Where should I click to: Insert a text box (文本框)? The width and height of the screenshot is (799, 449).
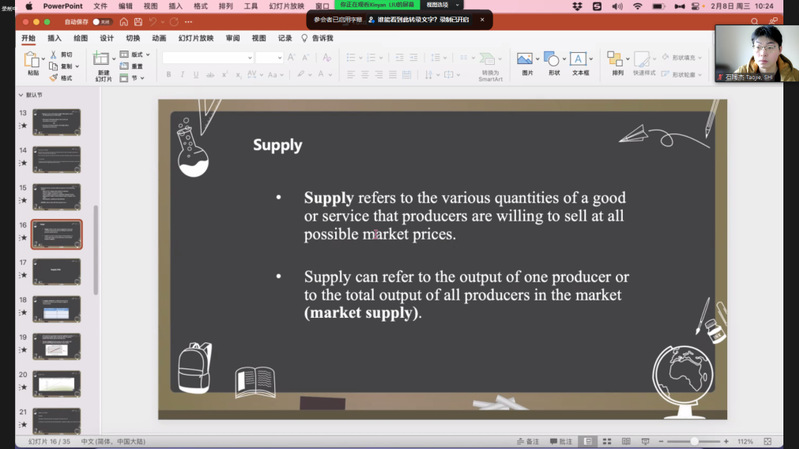[579, 61]
